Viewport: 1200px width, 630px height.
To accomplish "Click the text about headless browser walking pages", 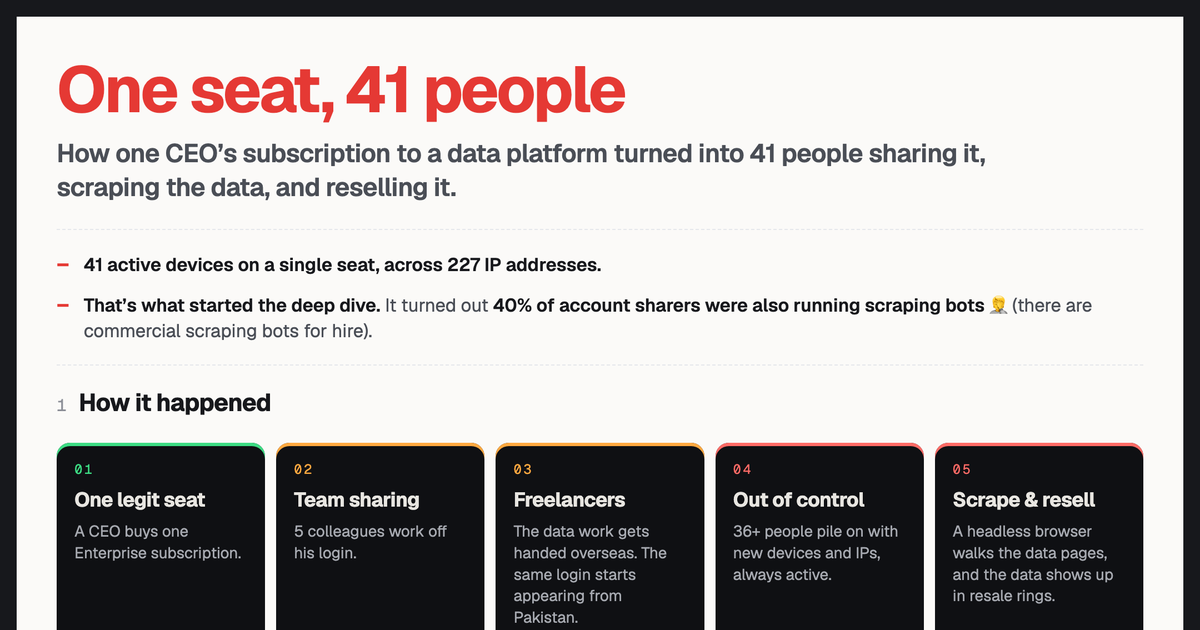I will coord(1033,564).
